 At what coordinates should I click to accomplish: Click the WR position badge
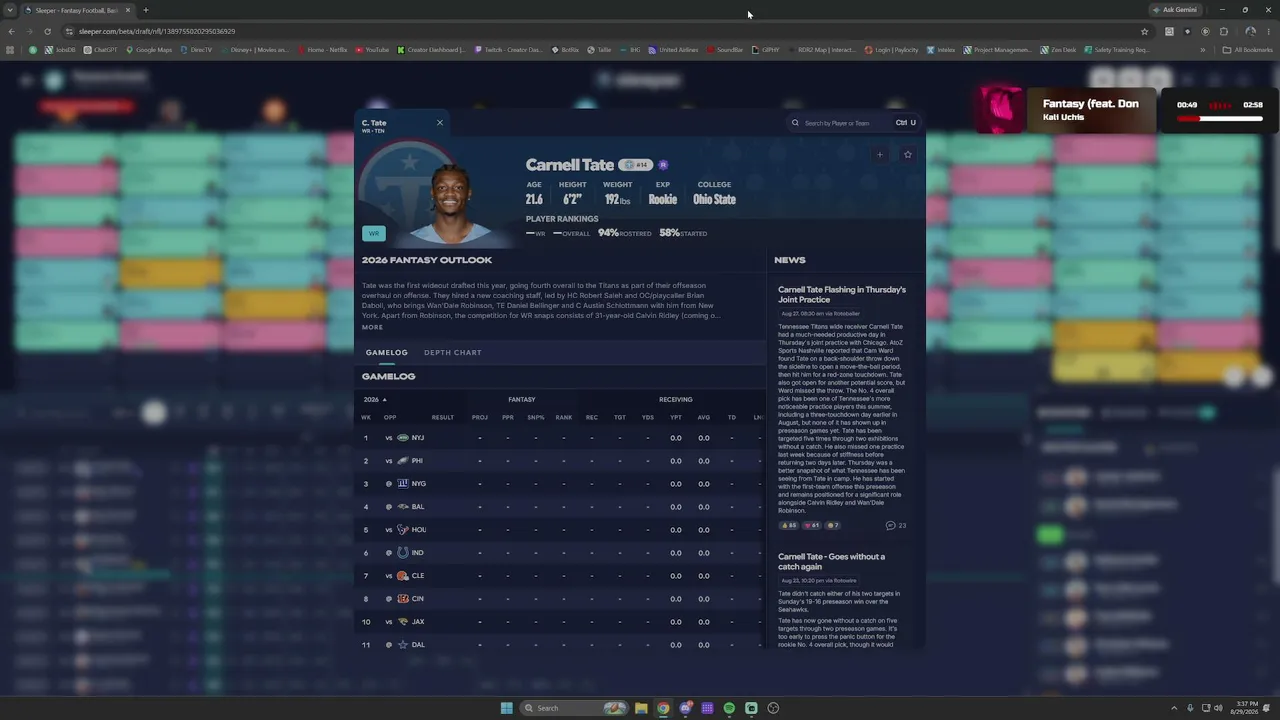373,233
